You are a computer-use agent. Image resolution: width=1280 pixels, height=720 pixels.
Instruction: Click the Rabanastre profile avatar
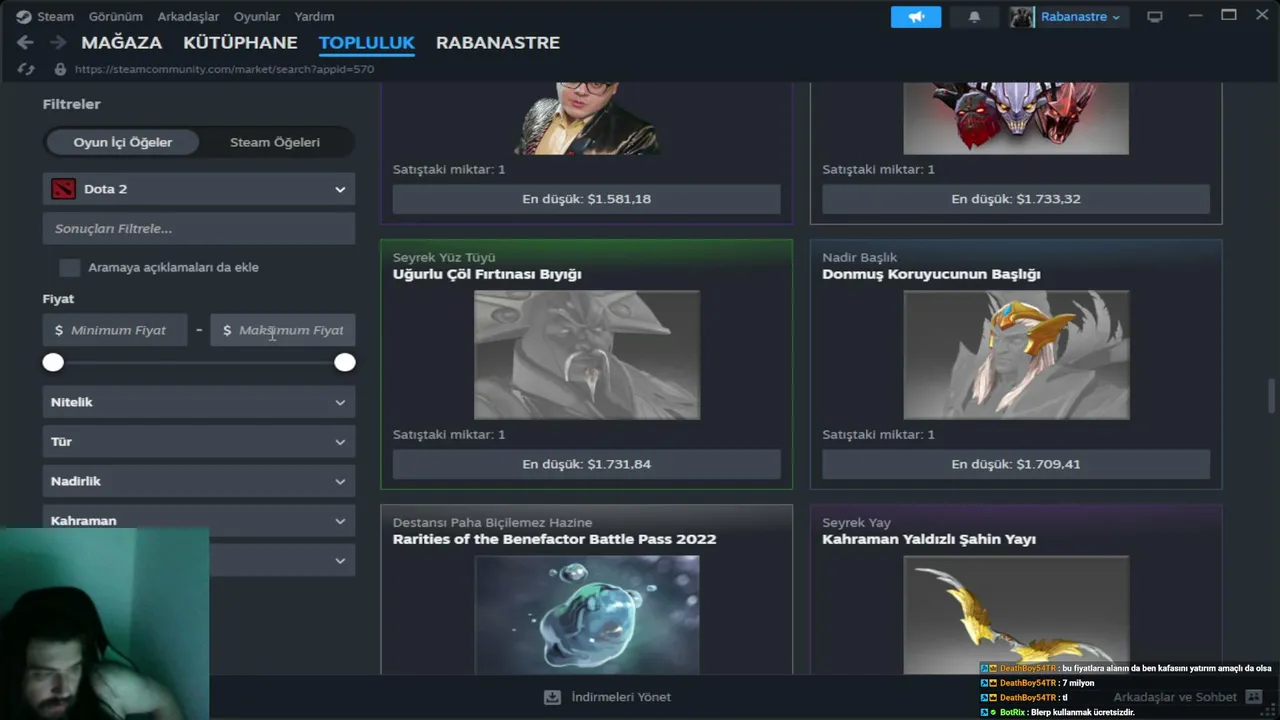1021,17
